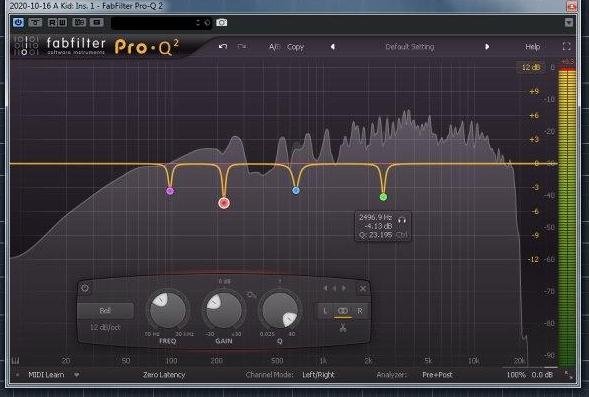Image resolution: width=589 pixels, height=397 pixels.
Task: Load previous preset with left arrow
Action: [x=332, y=47]
